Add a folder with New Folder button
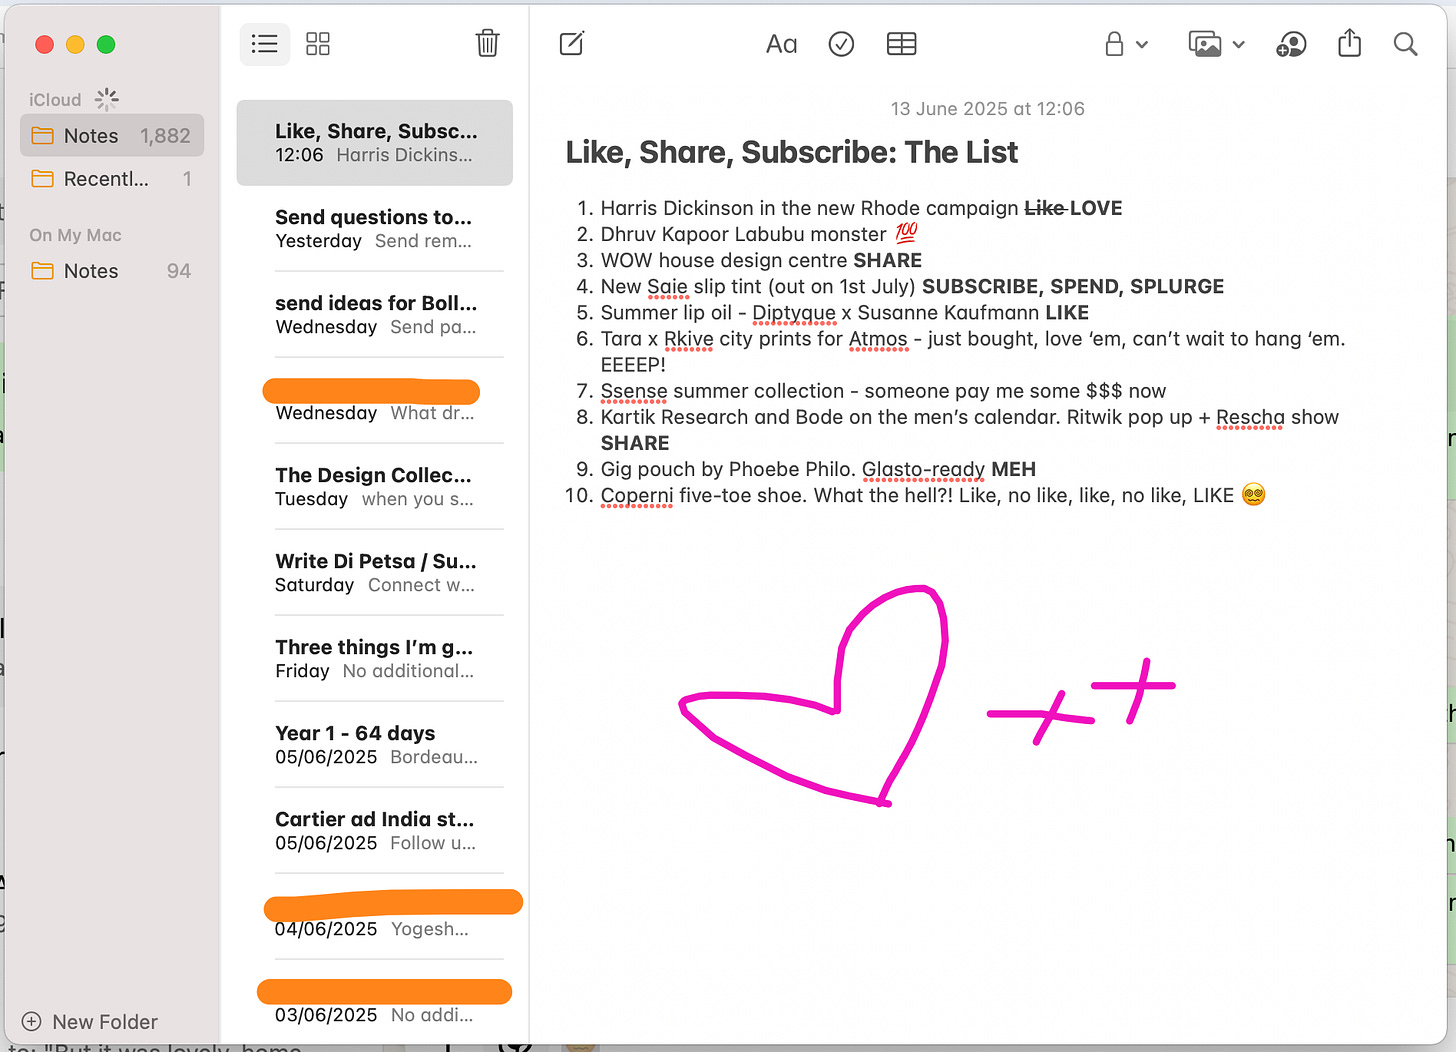 point(90,1022)
